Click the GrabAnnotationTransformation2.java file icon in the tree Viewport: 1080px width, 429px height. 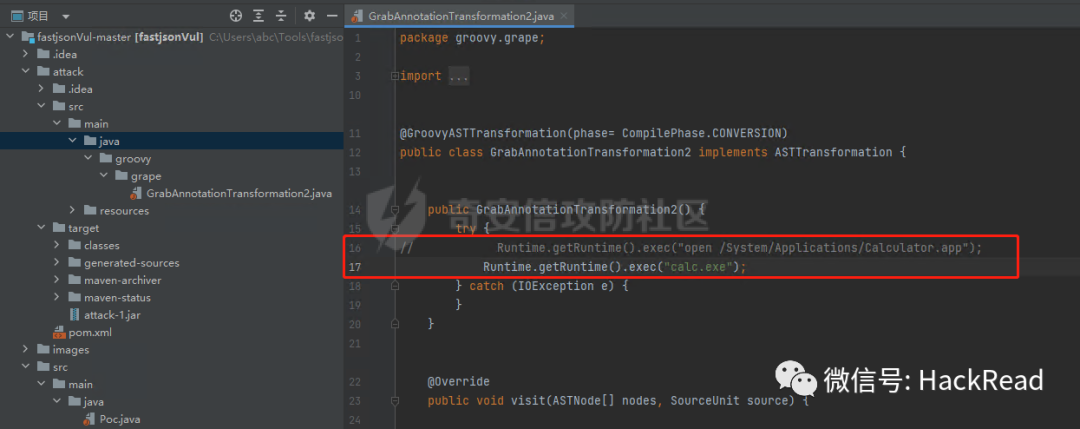pyautogui.click(x=136, y=193)
